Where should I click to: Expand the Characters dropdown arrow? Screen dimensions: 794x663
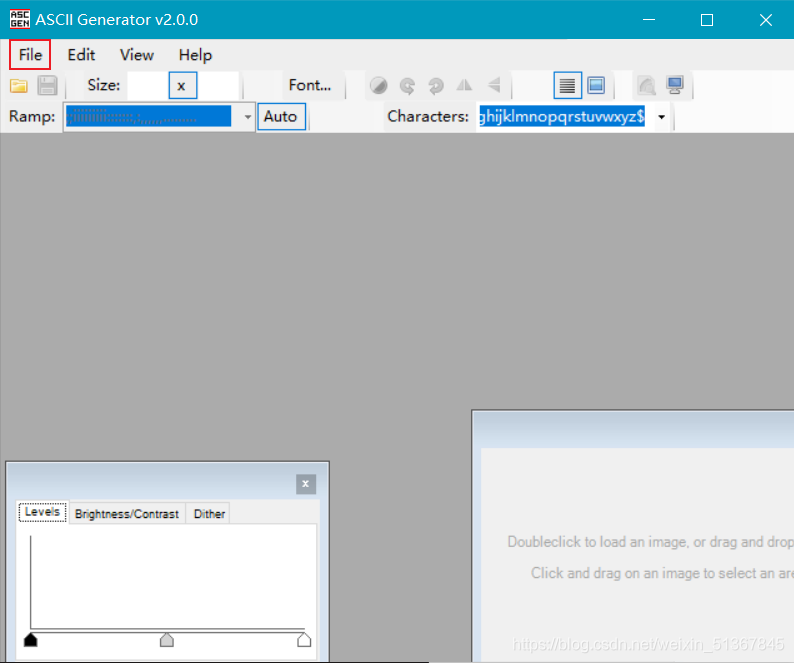(662, 117)
